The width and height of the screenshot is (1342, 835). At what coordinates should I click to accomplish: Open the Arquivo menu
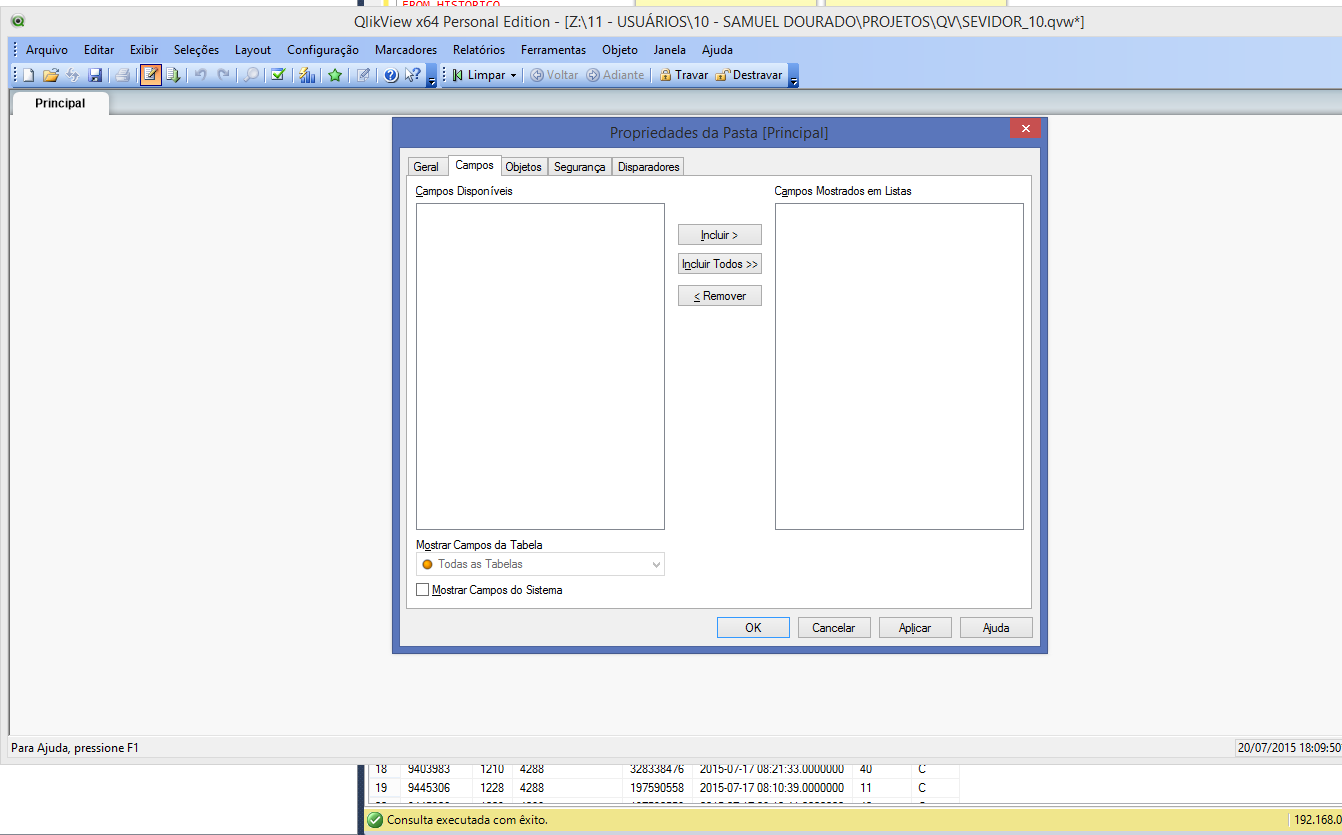pyautogui.click(x=47, y=49)
